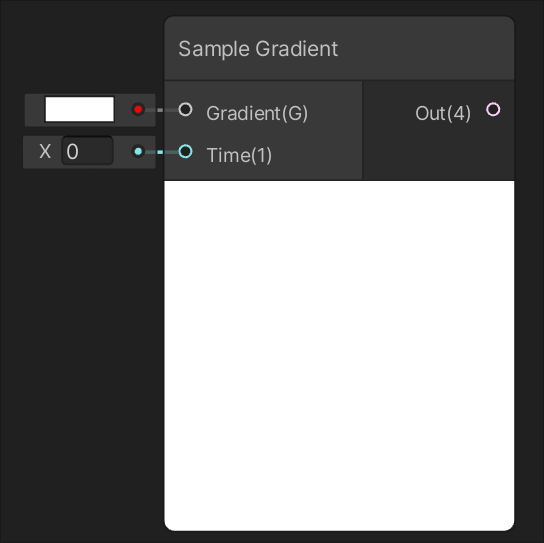Click the white node preview area
The width and height of the screenshot is (544, 543).
(339, 355)
